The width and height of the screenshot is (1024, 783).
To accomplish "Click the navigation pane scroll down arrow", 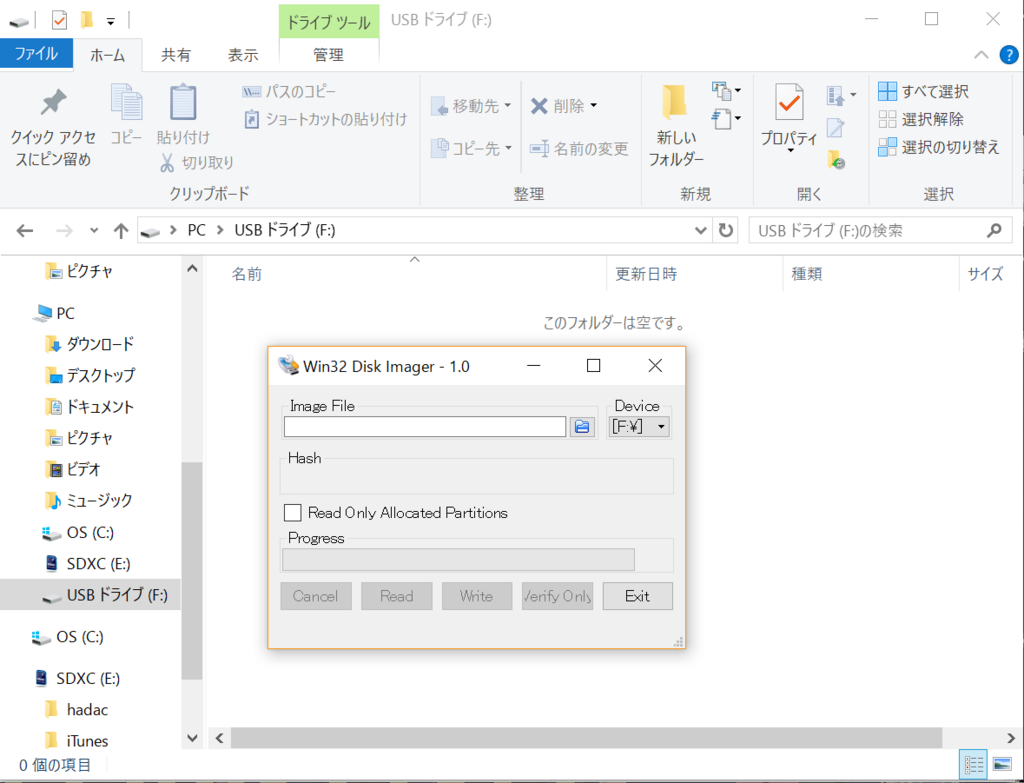I will (192, 739).
